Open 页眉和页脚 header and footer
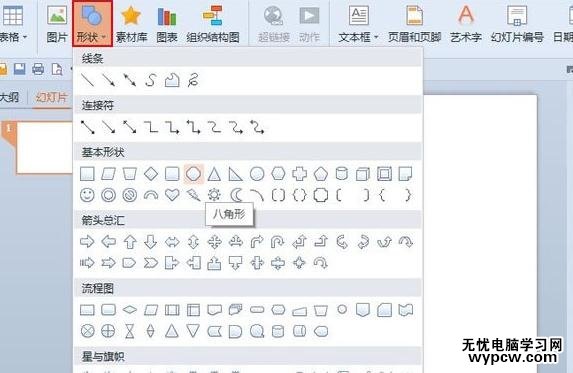 [x=414, y=23]
